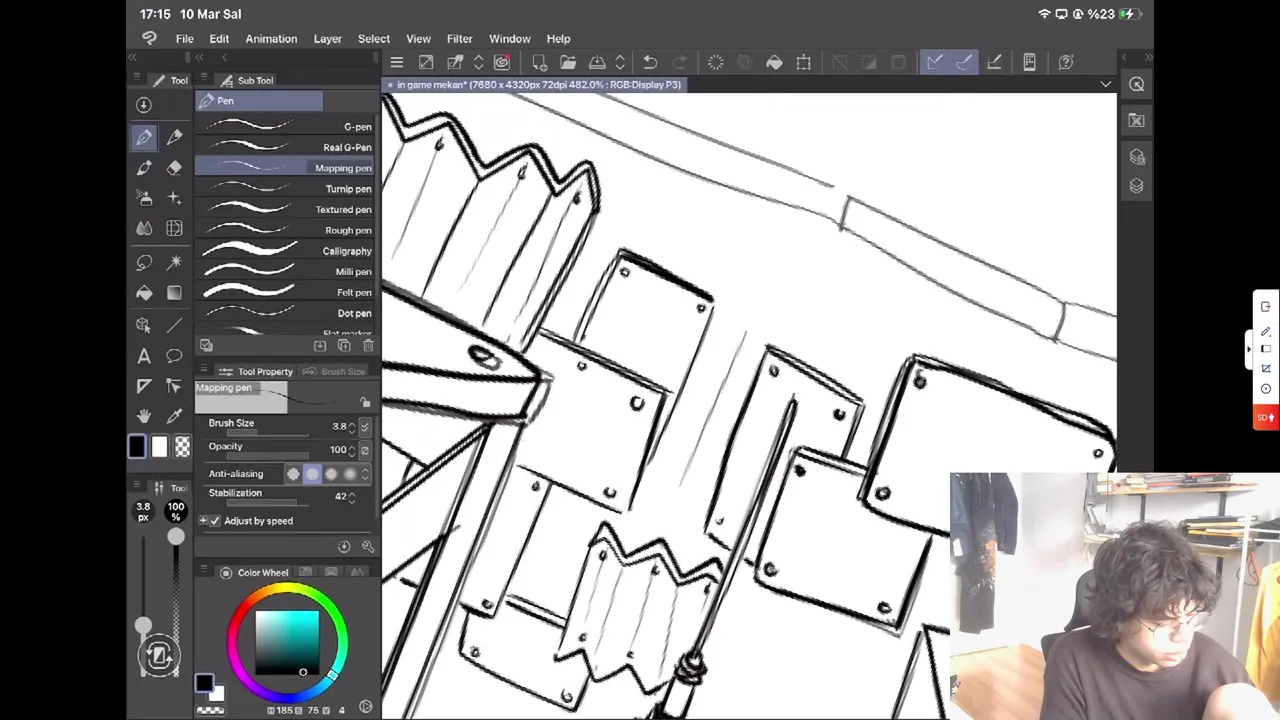Image resolution: width=1280 pixels, height=720 pixels.
Task: Adjust Opacity stepper arrows
Action: click(352, 451)
